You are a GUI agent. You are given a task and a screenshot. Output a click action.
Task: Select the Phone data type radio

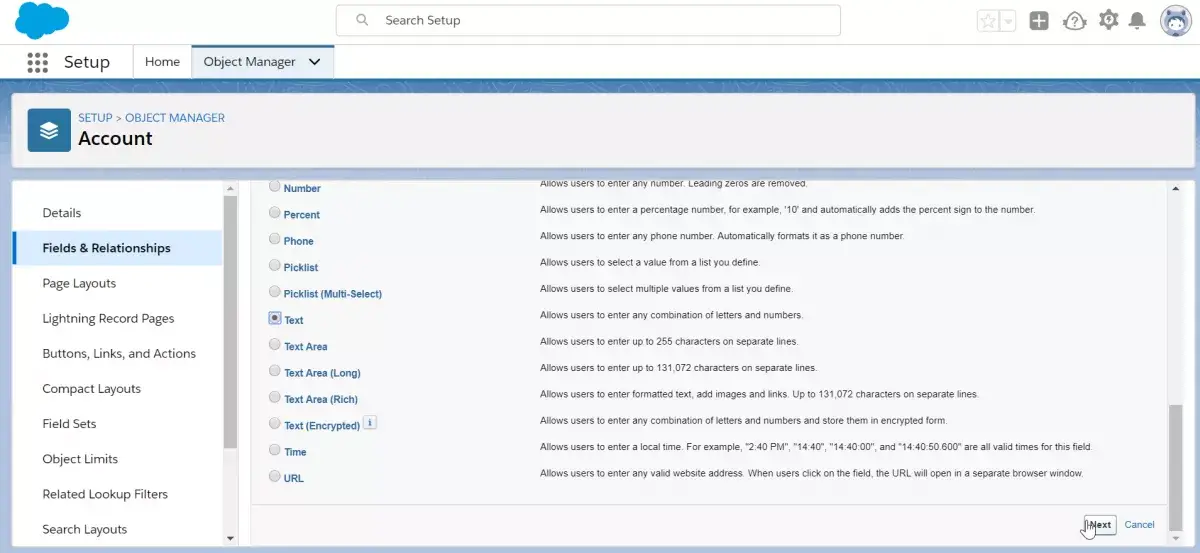point(275,239)
